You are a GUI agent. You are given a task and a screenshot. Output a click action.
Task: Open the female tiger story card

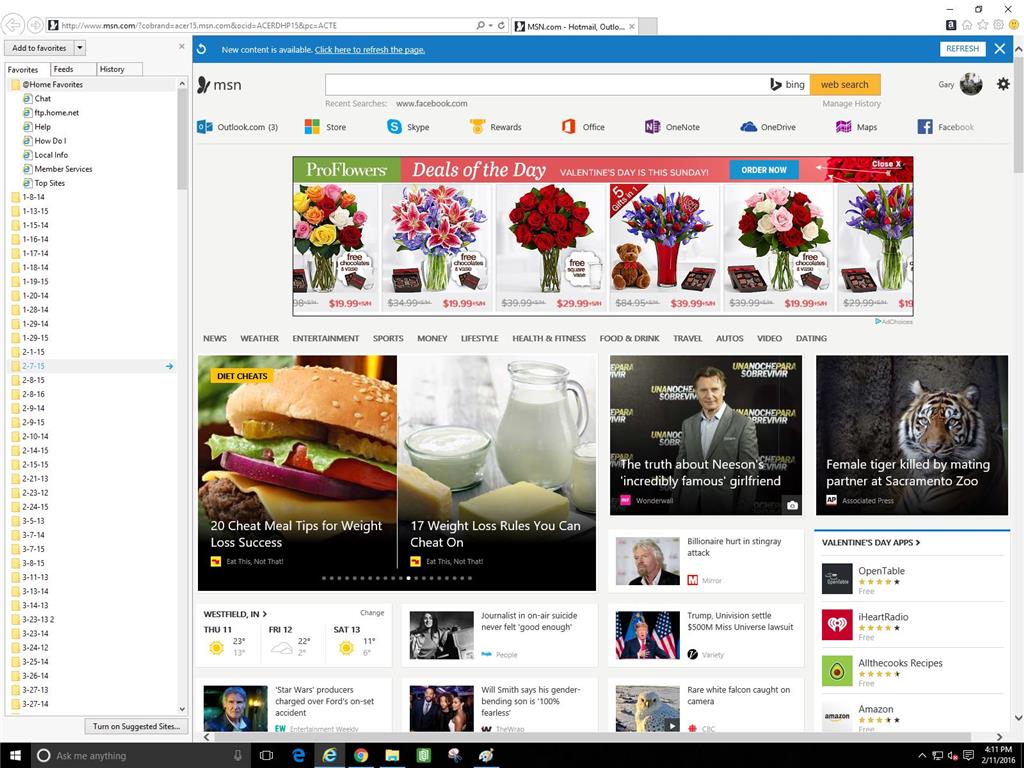click(912, 435)
